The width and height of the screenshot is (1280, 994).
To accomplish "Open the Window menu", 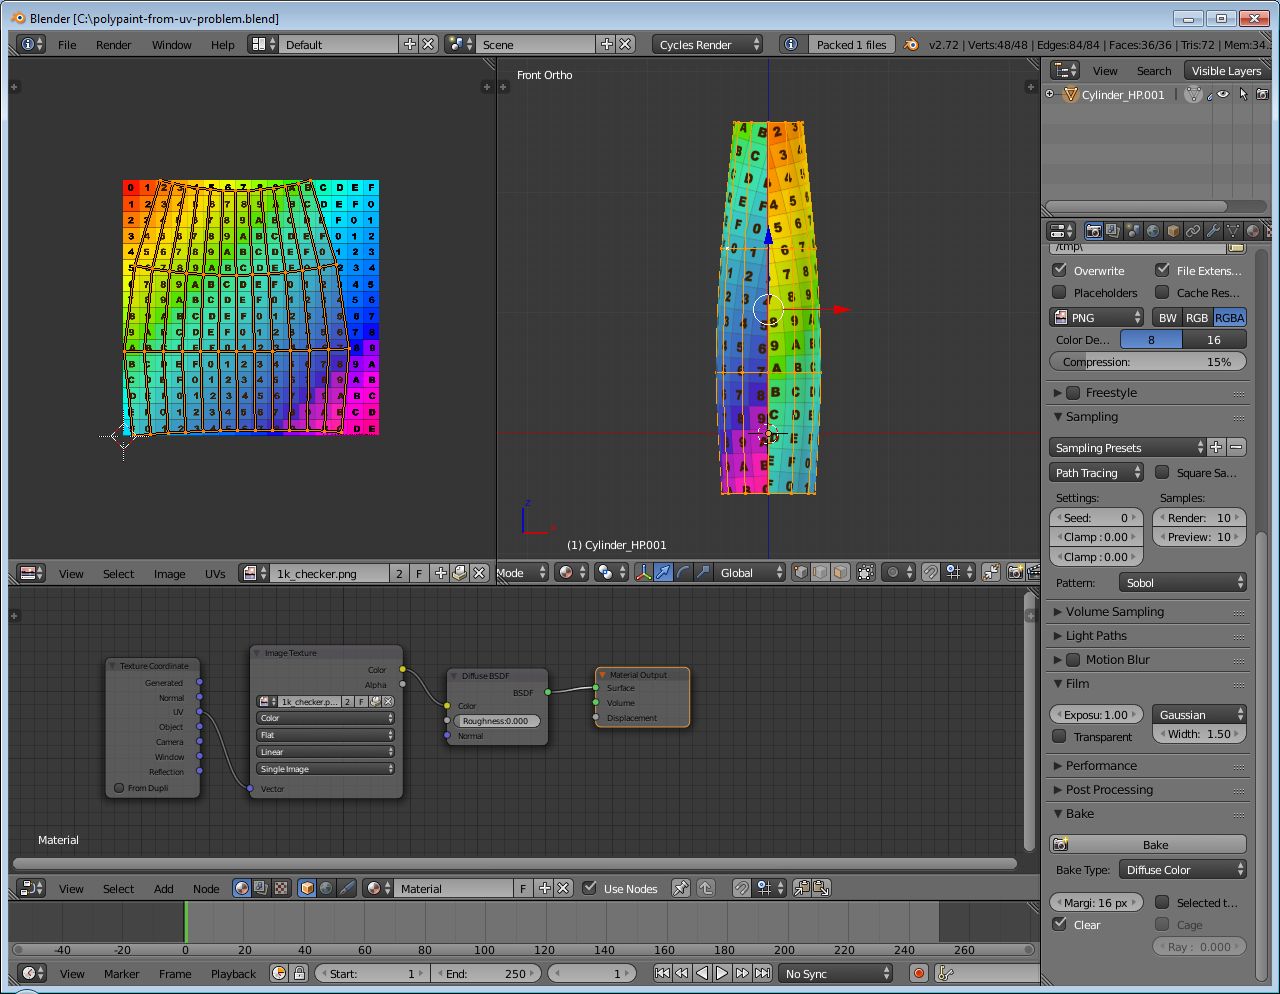I will pyautogui.click(x=172, y=44).
